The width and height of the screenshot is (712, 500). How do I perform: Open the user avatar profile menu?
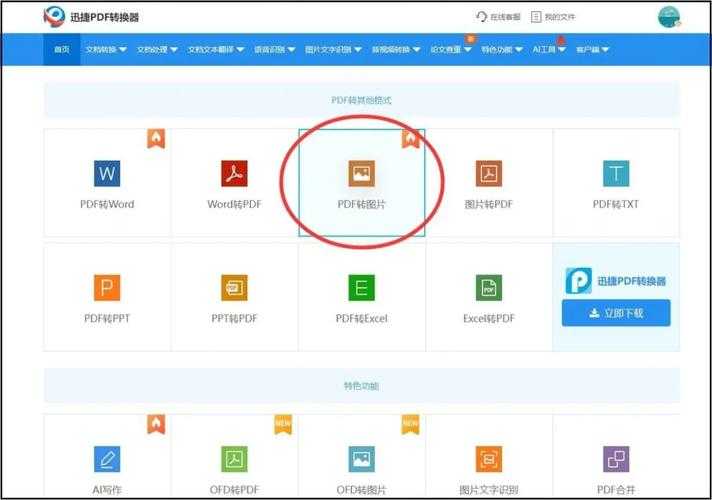point(669,17)
